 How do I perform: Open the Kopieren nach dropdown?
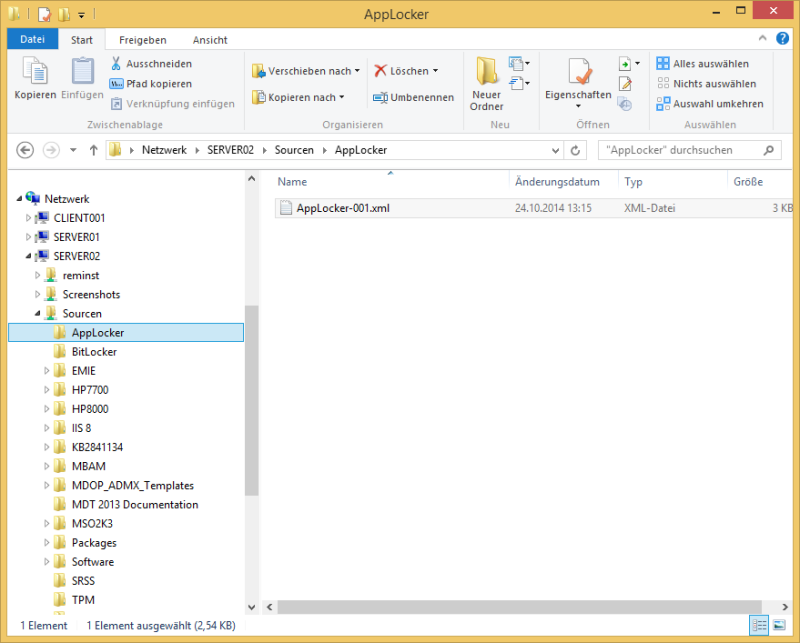point(302,97)
